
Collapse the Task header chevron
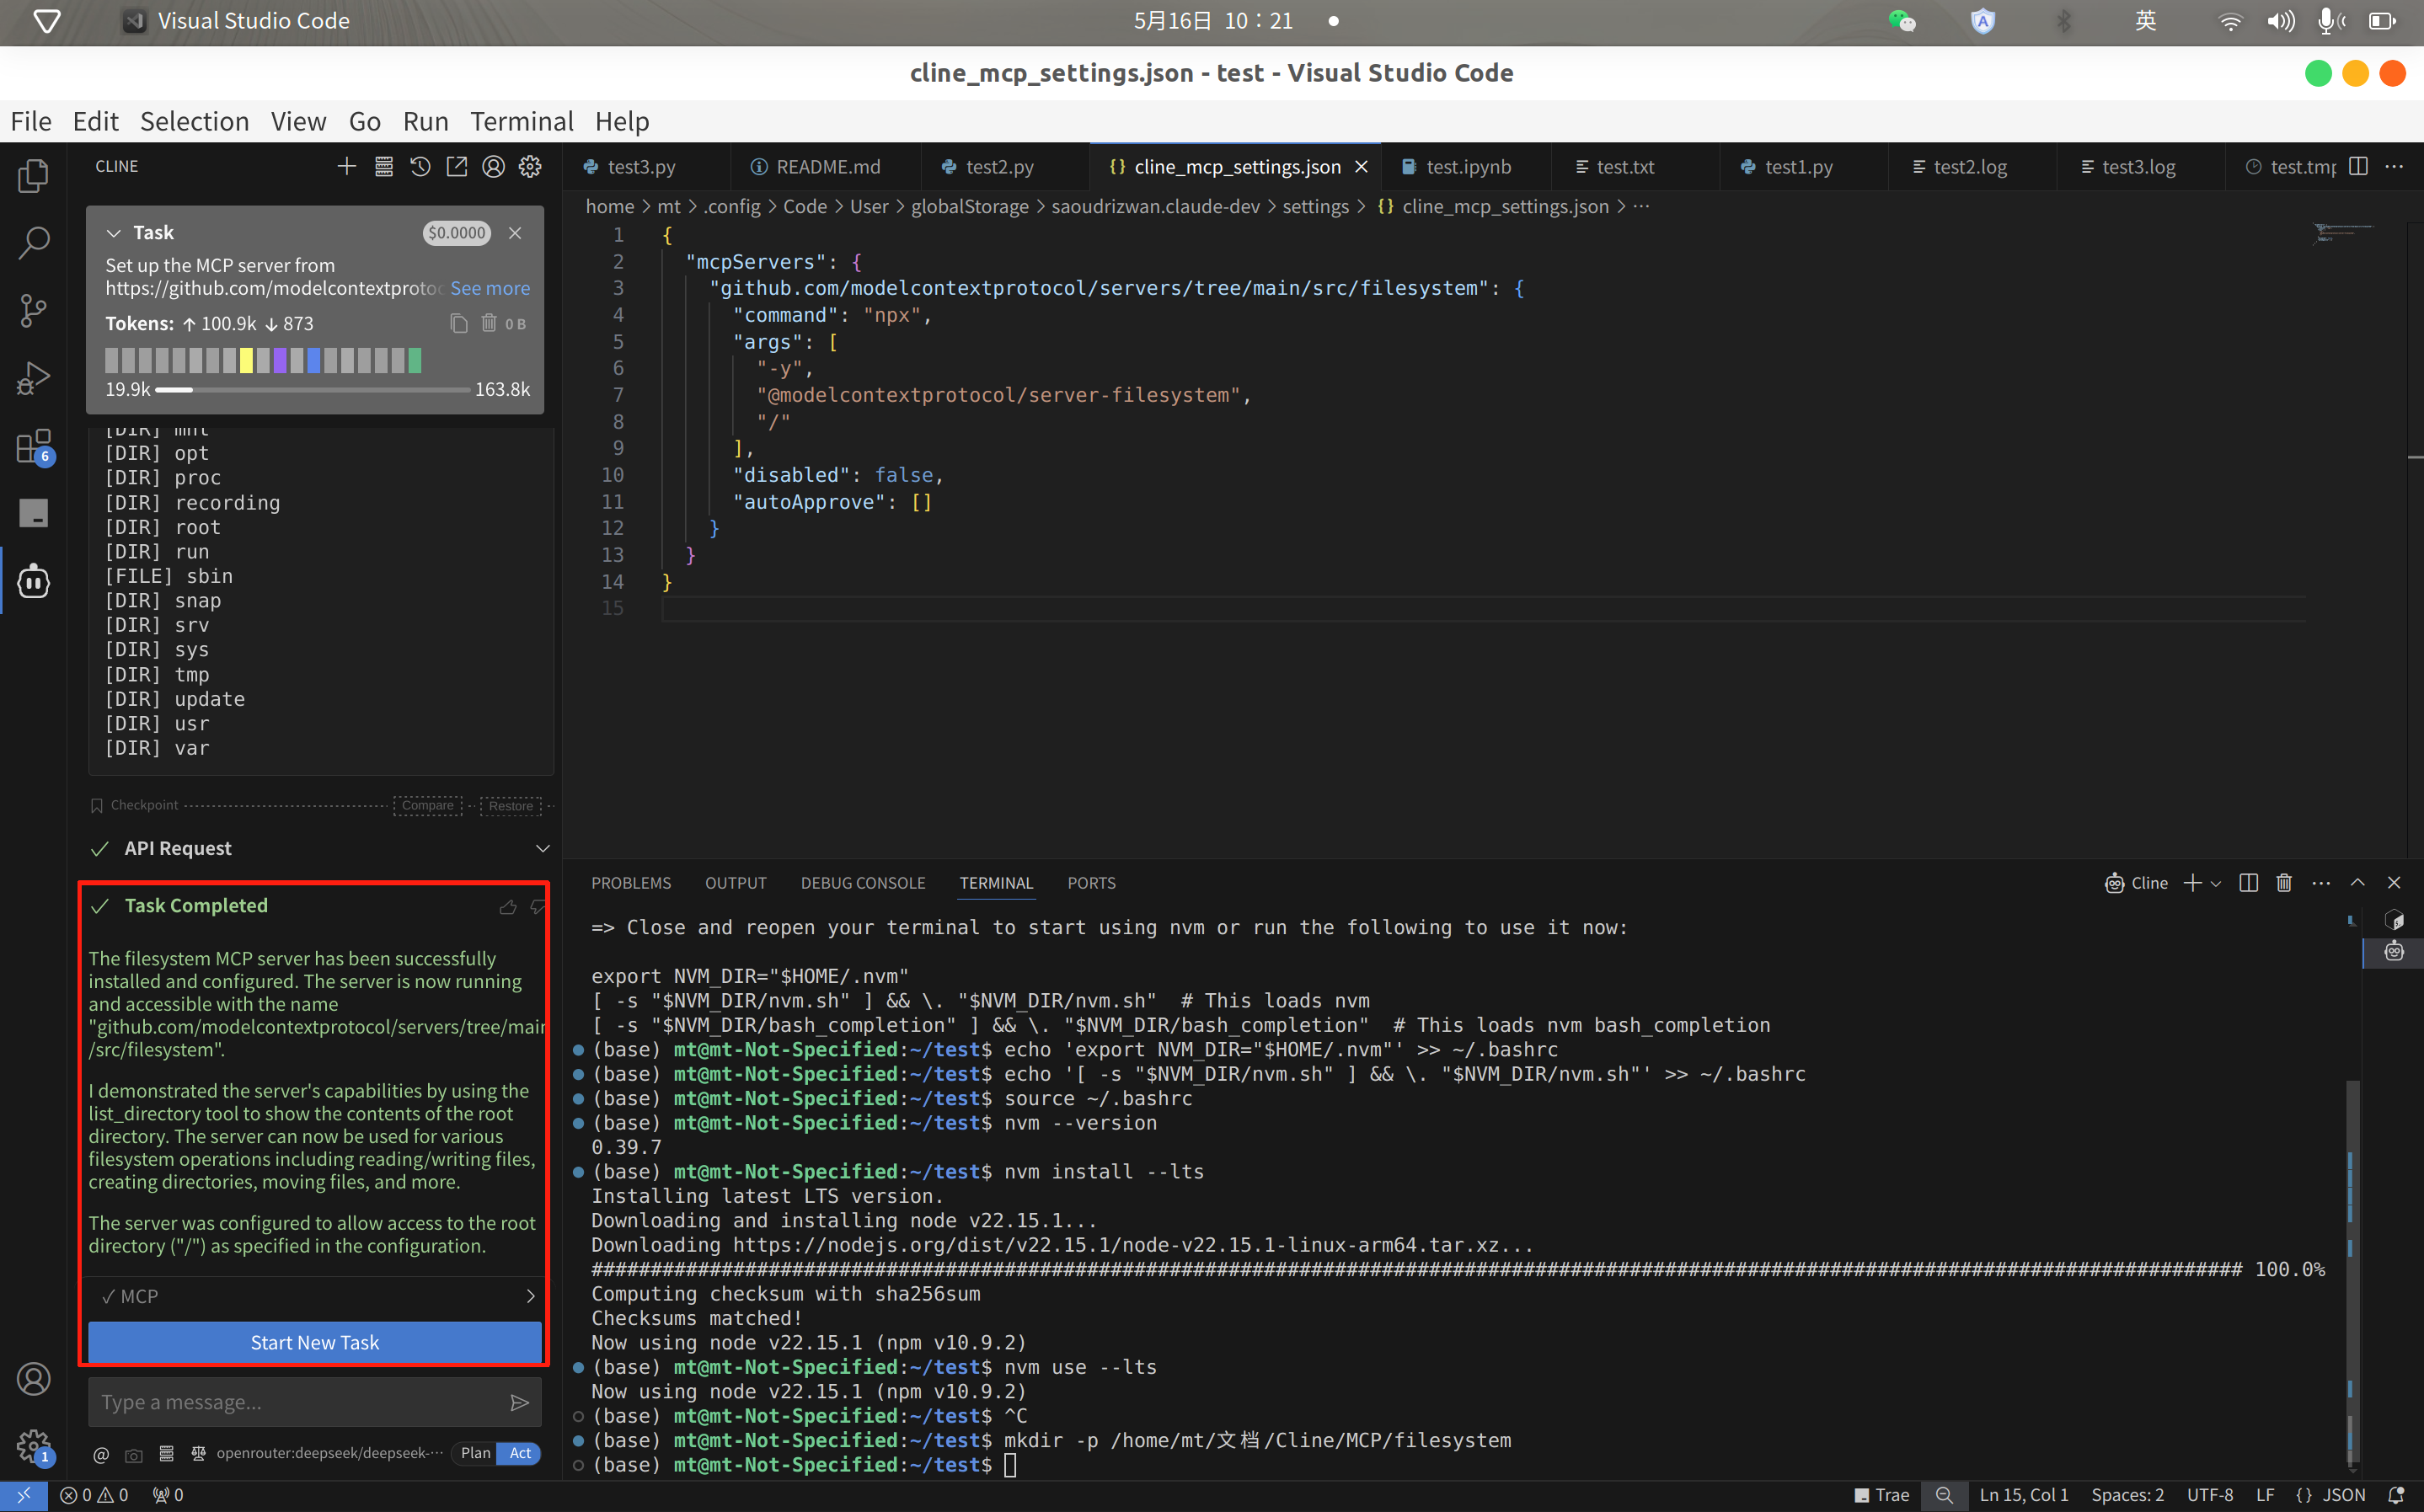tap(114, 233)
